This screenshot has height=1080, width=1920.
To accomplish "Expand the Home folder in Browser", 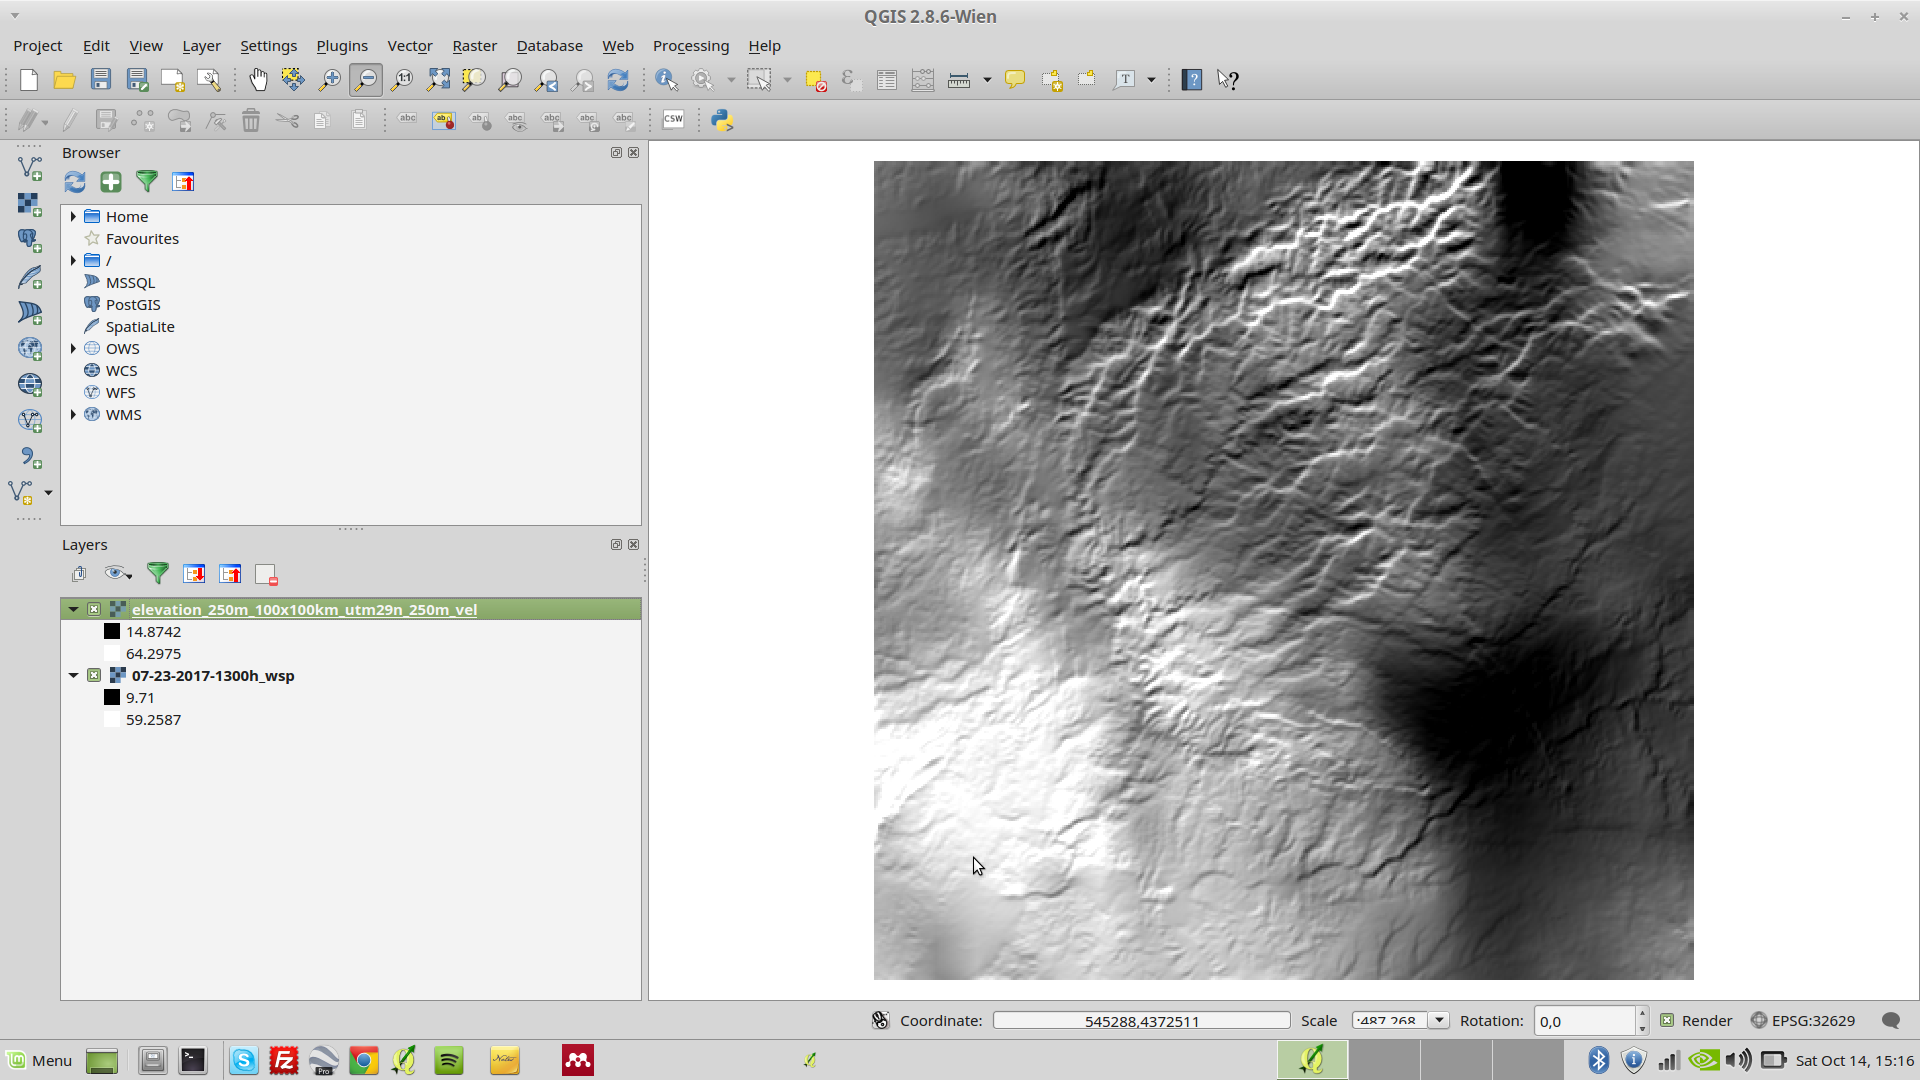I will pos(73,216).
